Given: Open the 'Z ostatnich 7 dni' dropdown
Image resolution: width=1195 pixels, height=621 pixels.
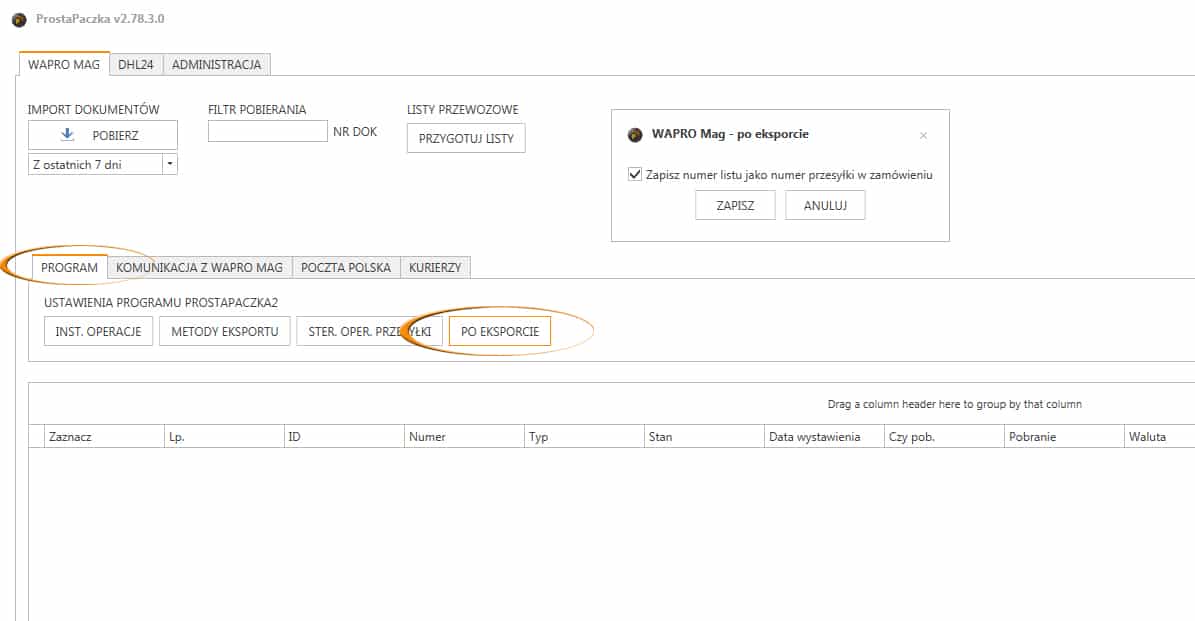Looking at the screenshot, I should pyautogui.click(x=170, y=164).
